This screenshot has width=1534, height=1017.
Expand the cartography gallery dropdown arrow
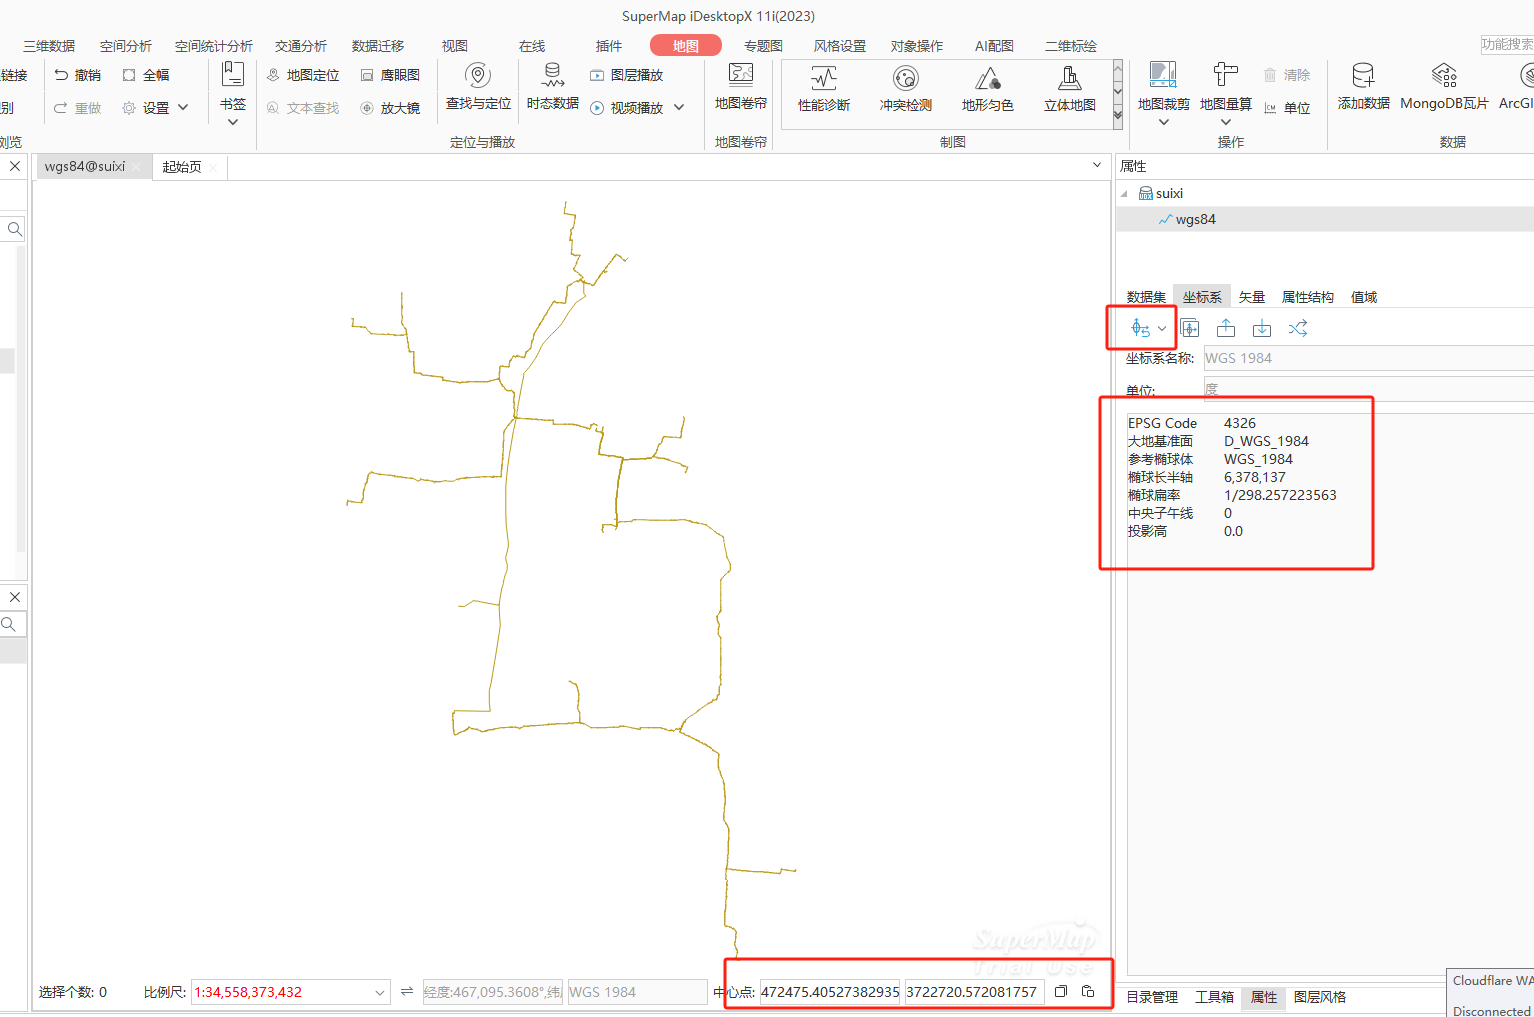pos(1117,117)
